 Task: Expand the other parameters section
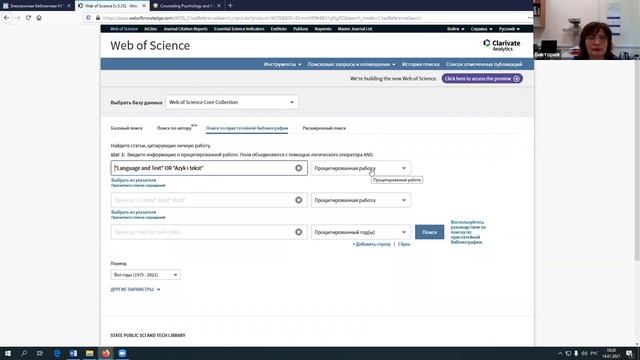tap(135, 289)
